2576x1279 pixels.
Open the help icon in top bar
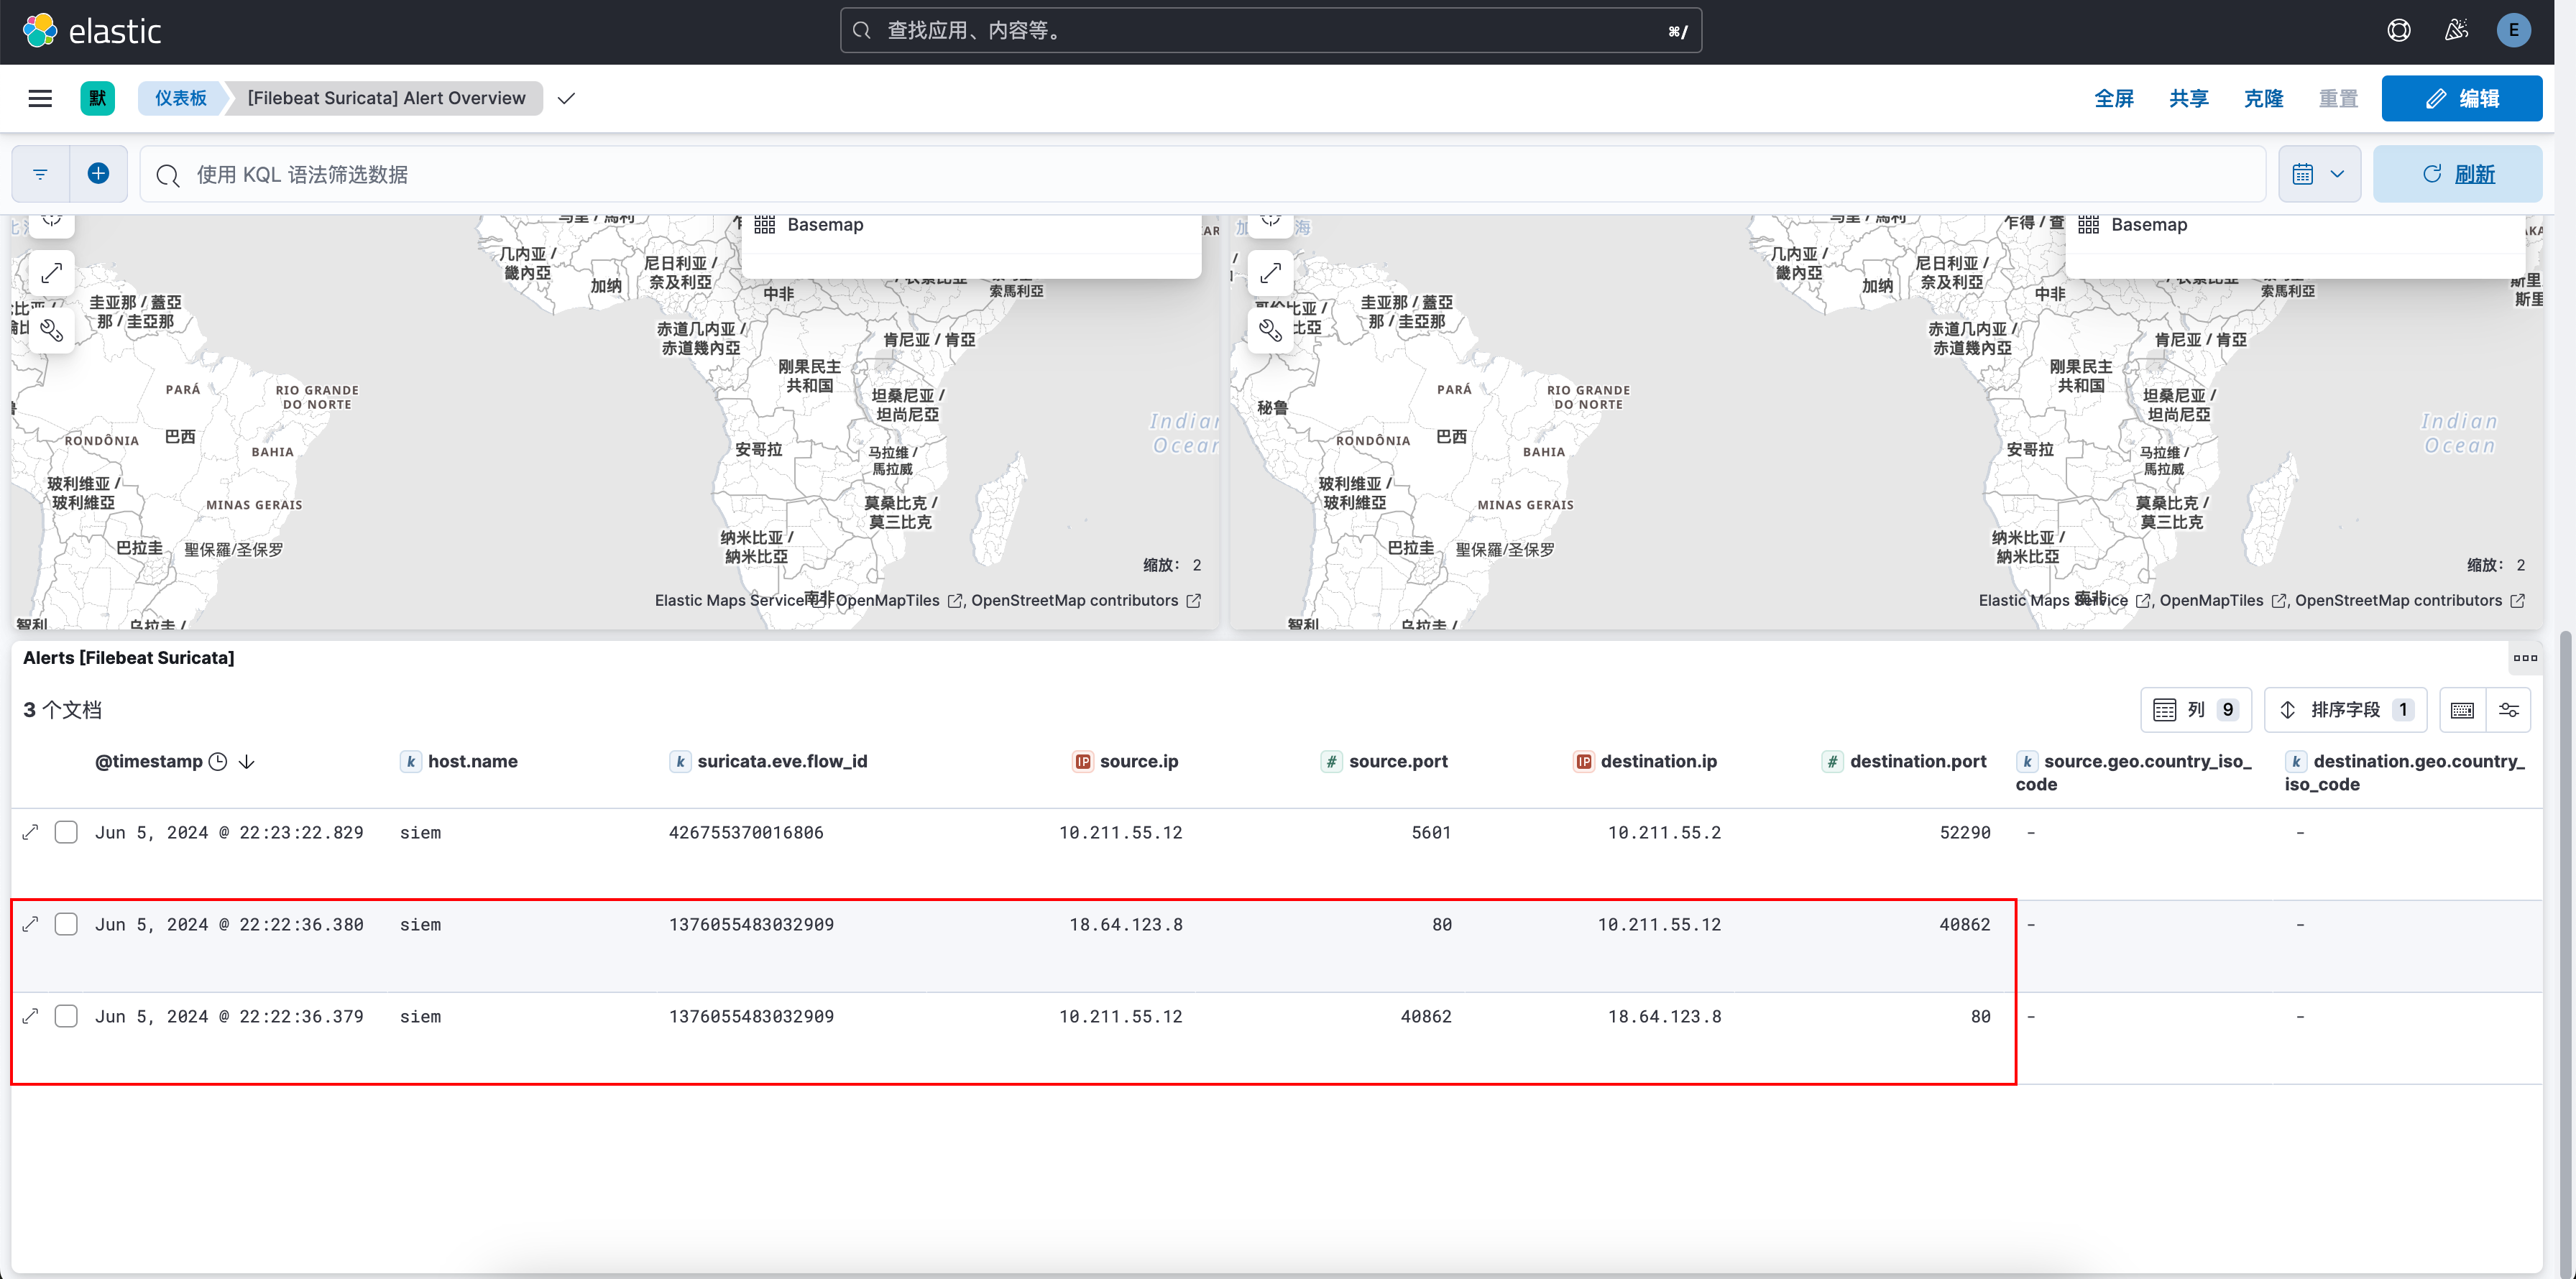(2398, 30)
